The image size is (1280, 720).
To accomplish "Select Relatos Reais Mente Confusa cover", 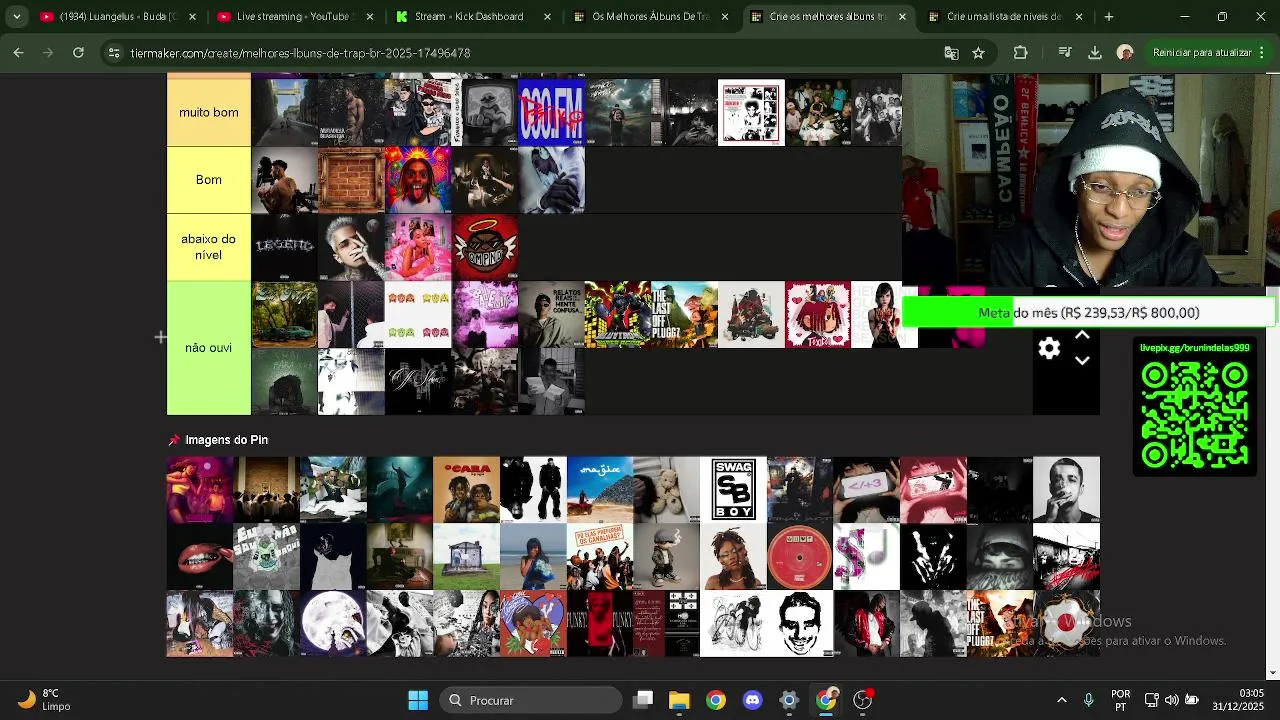I will pyautogui.click(x=551, y=314).
